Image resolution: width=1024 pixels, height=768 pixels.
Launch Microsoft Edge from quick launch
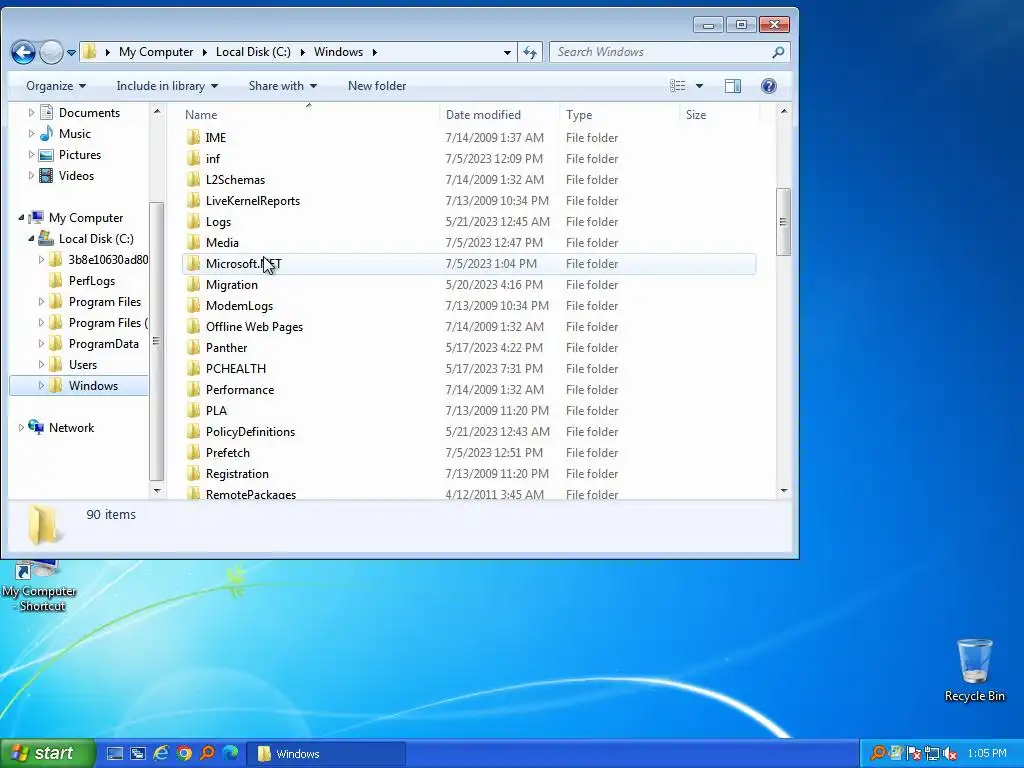point(230,754)
